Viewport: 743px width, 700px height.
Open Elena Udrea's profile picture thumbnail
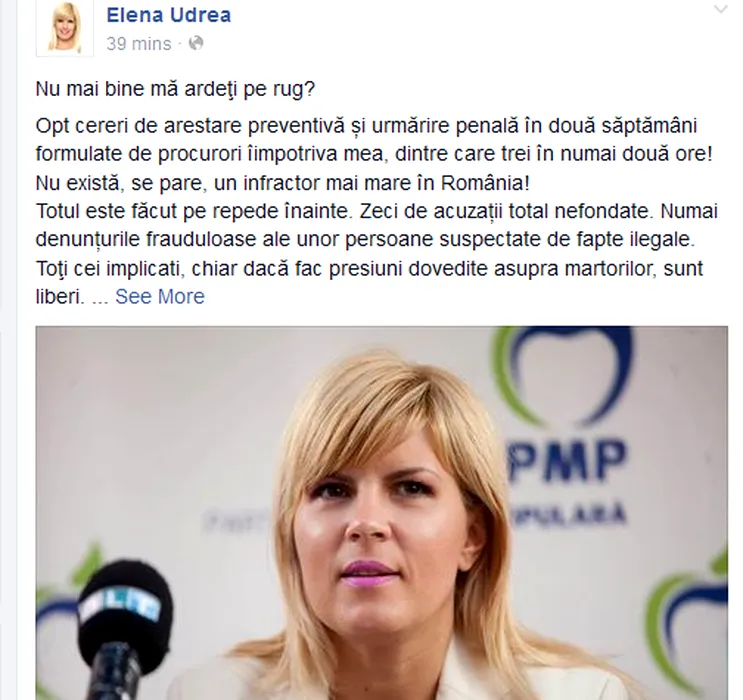[x=65, y=29]
